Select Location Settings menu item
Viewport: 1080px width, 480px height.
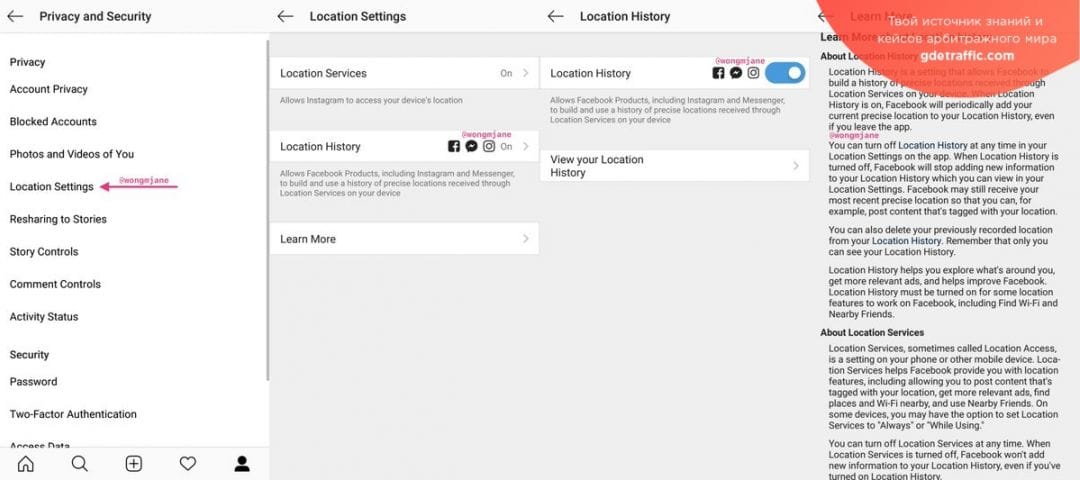(x=52, y=187)
